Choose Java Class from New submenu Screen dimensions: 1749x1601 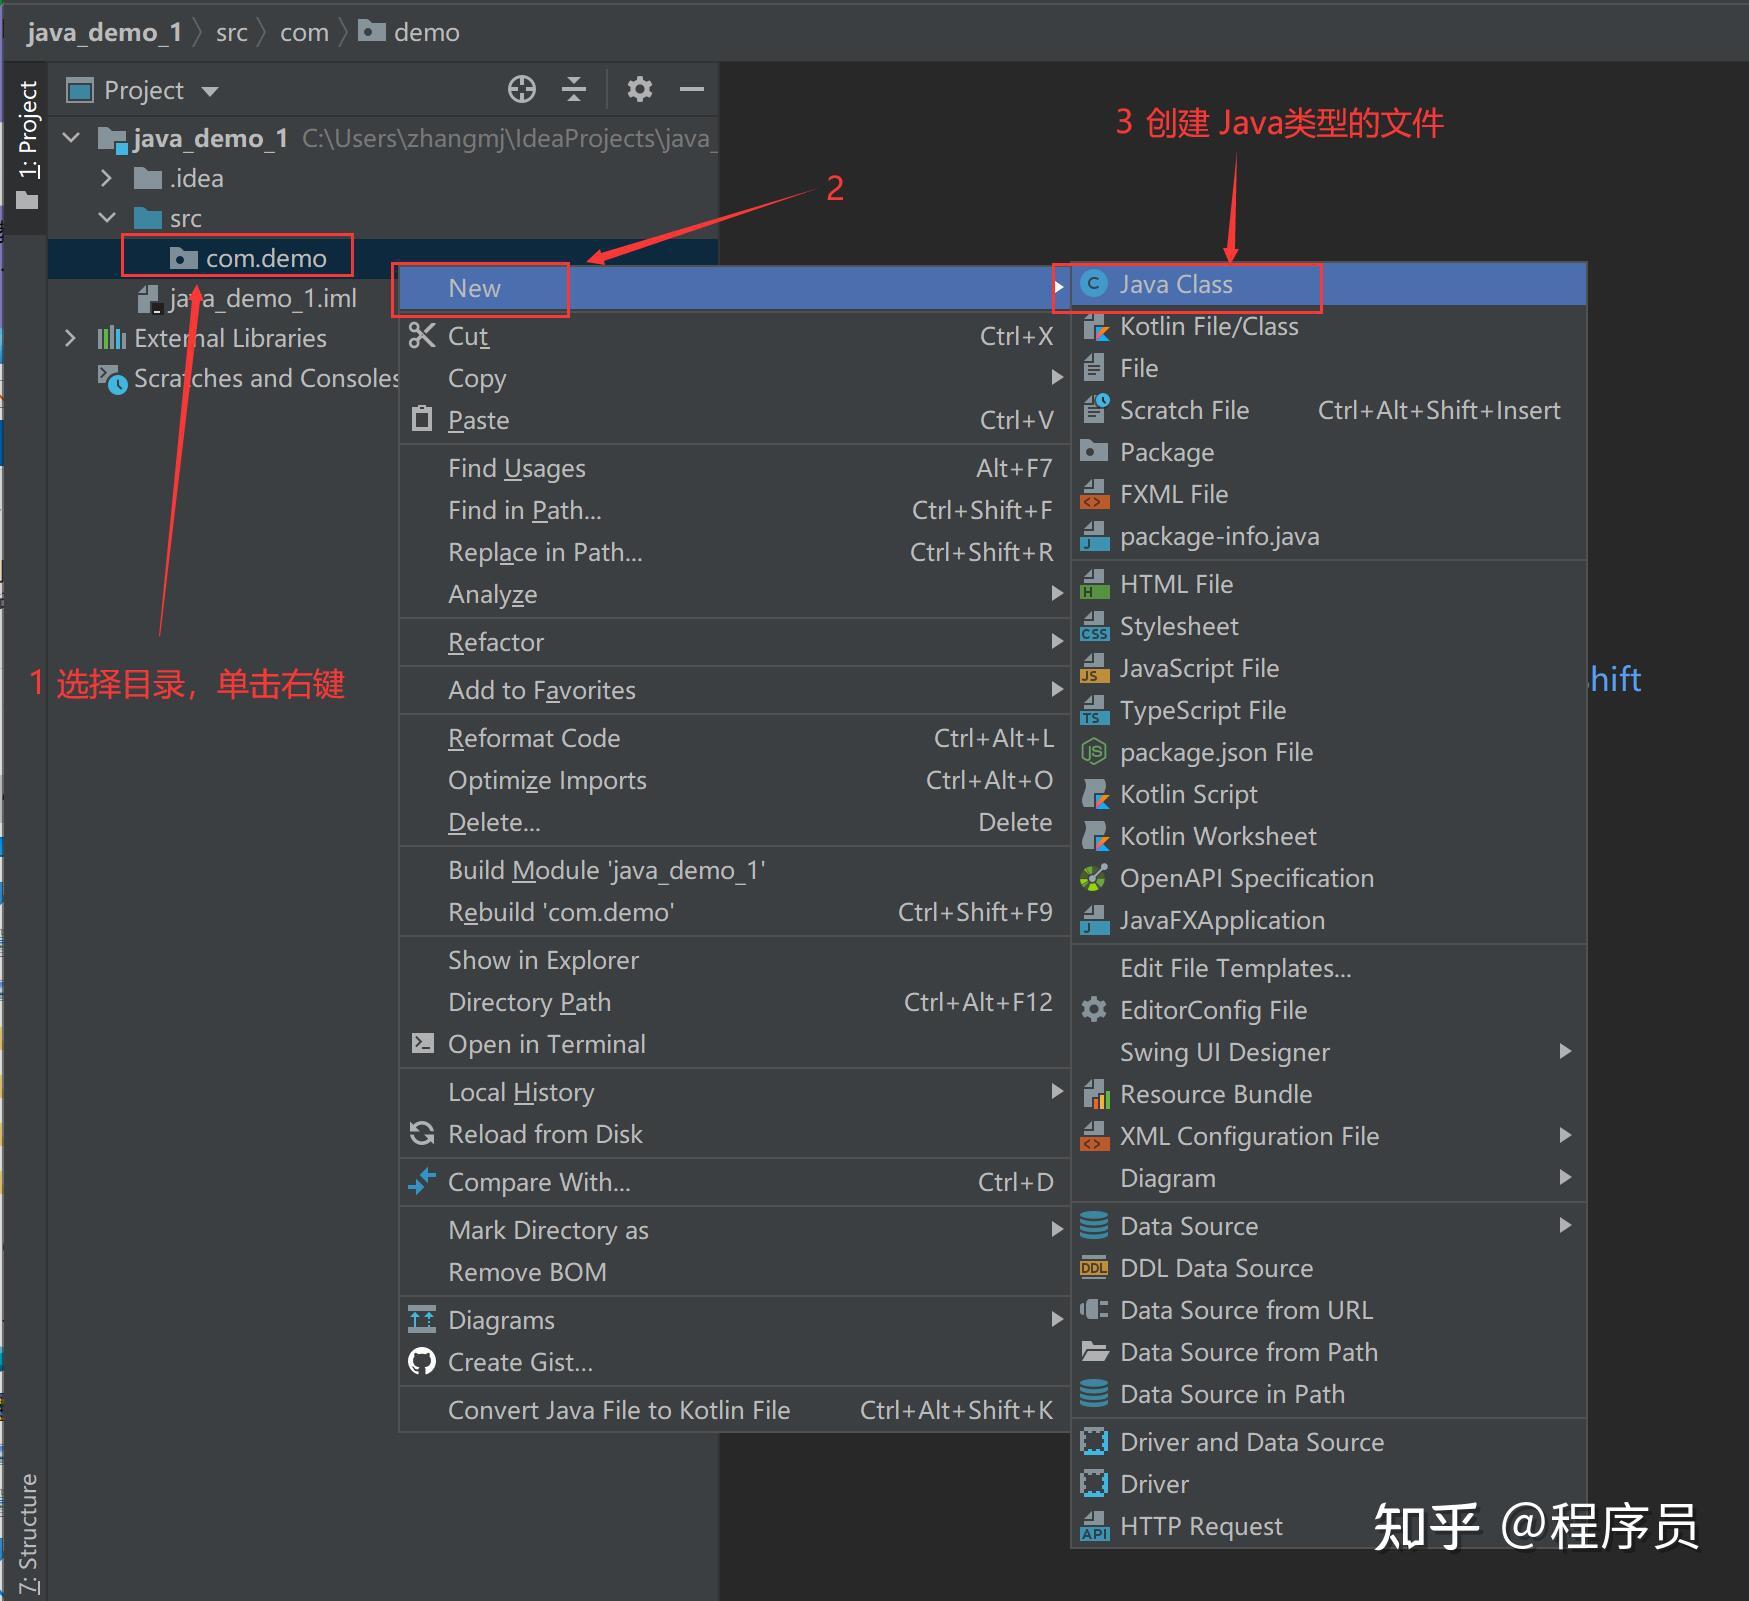pos(1329,284)
